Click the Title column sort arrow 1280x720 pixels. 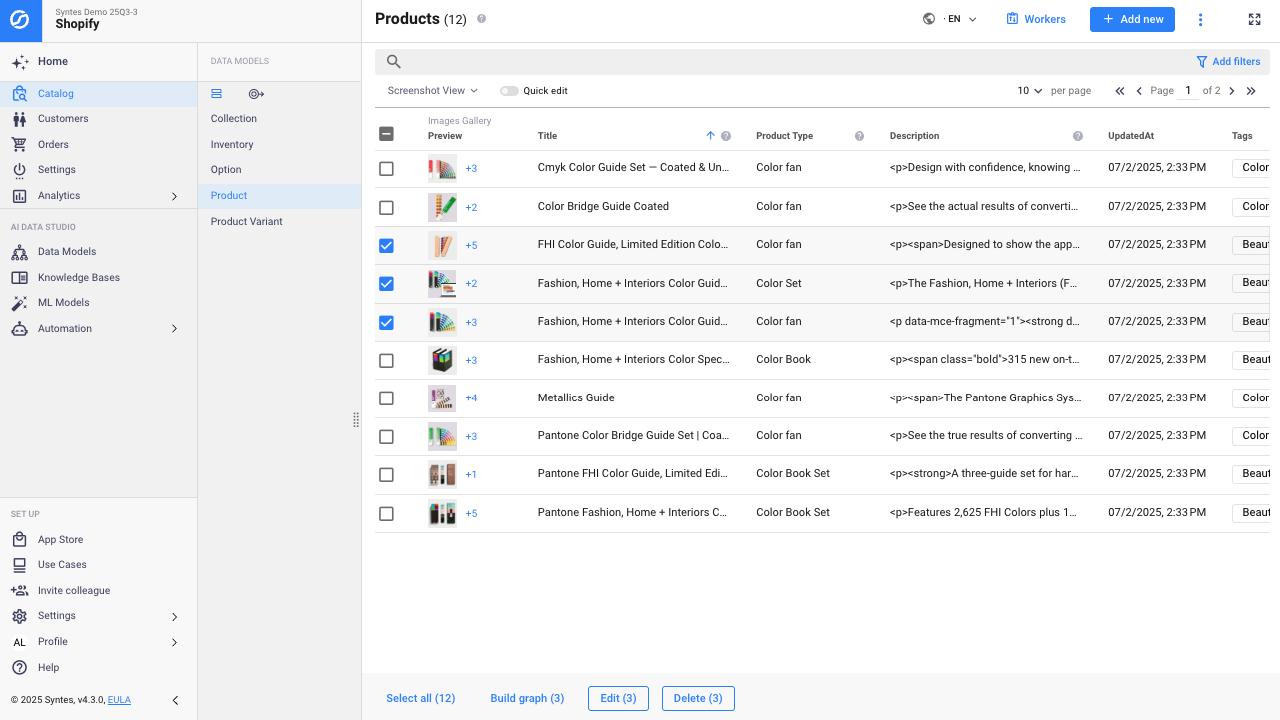711,136
